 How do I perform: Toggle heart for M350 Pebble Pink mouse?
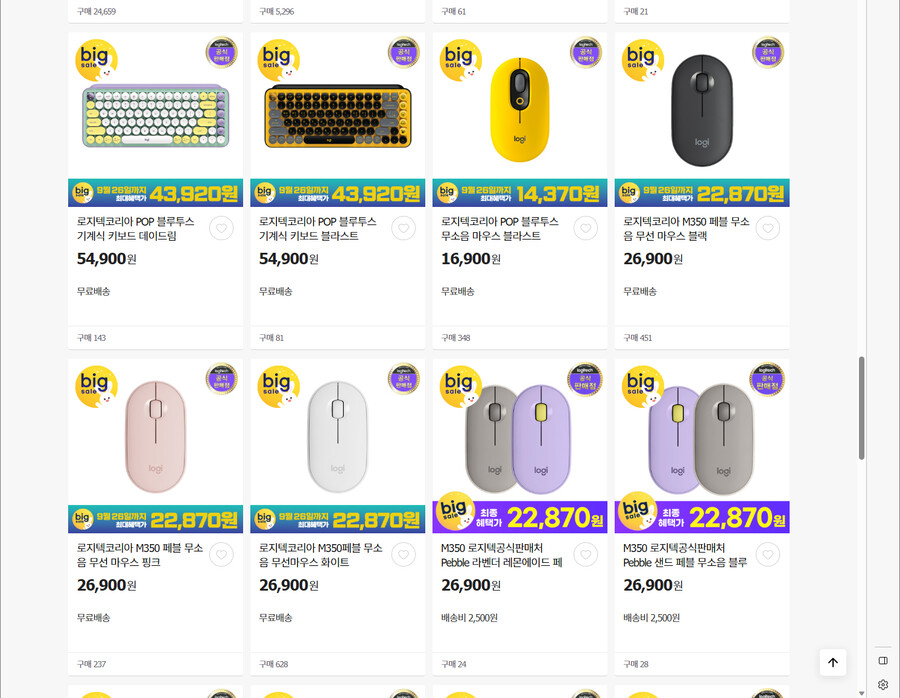click(x=221, y=555)
